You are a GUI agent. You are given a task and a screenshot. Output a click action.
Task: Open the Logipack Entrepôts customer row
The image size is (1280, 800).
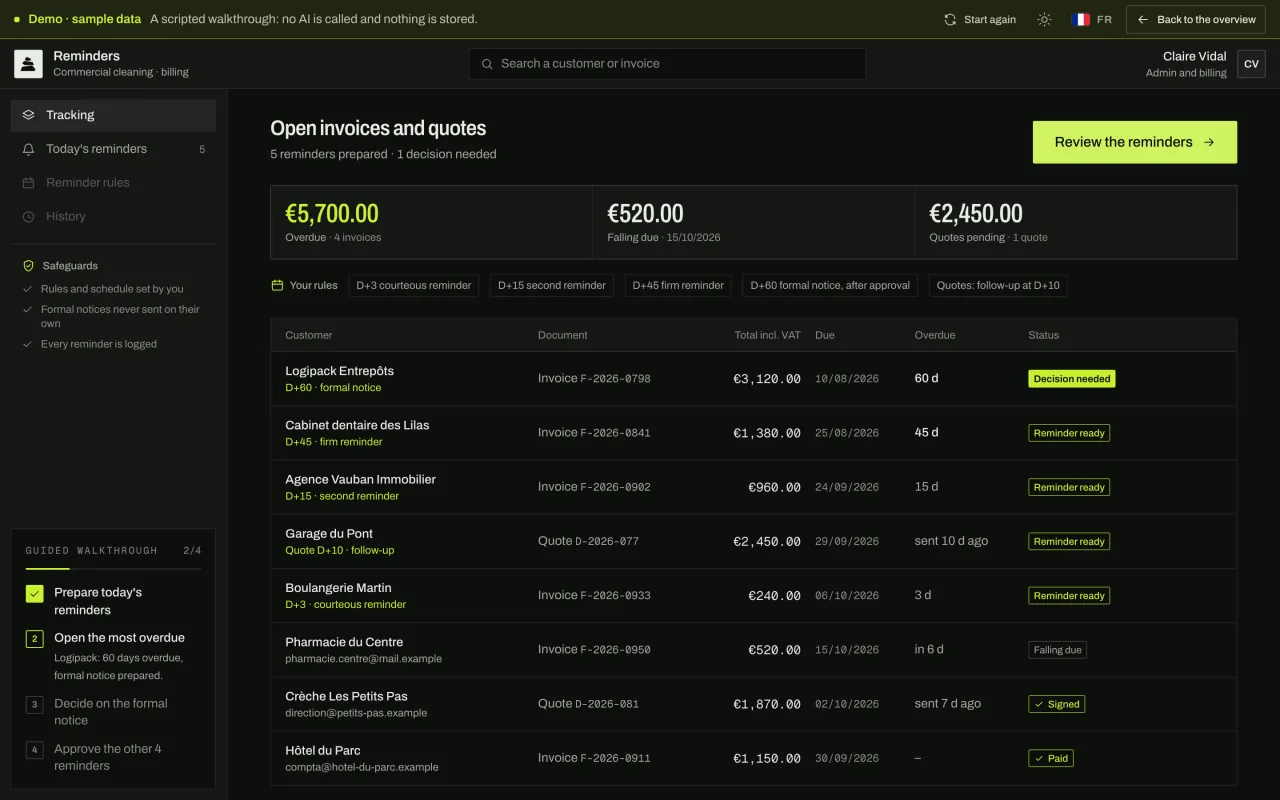753,379
